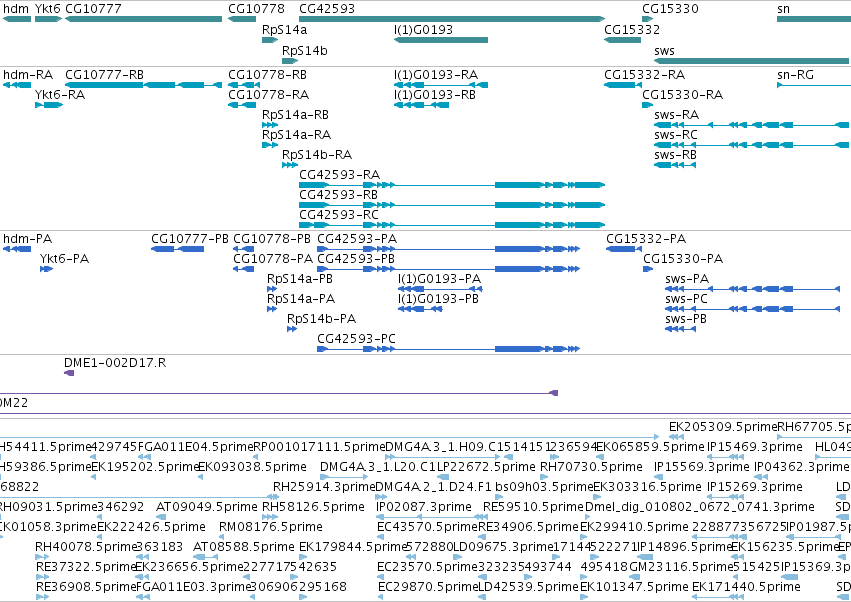Click the EK171440.5prime EST label
This screenshot has width=851, height=602.
(x=746, y=587)
